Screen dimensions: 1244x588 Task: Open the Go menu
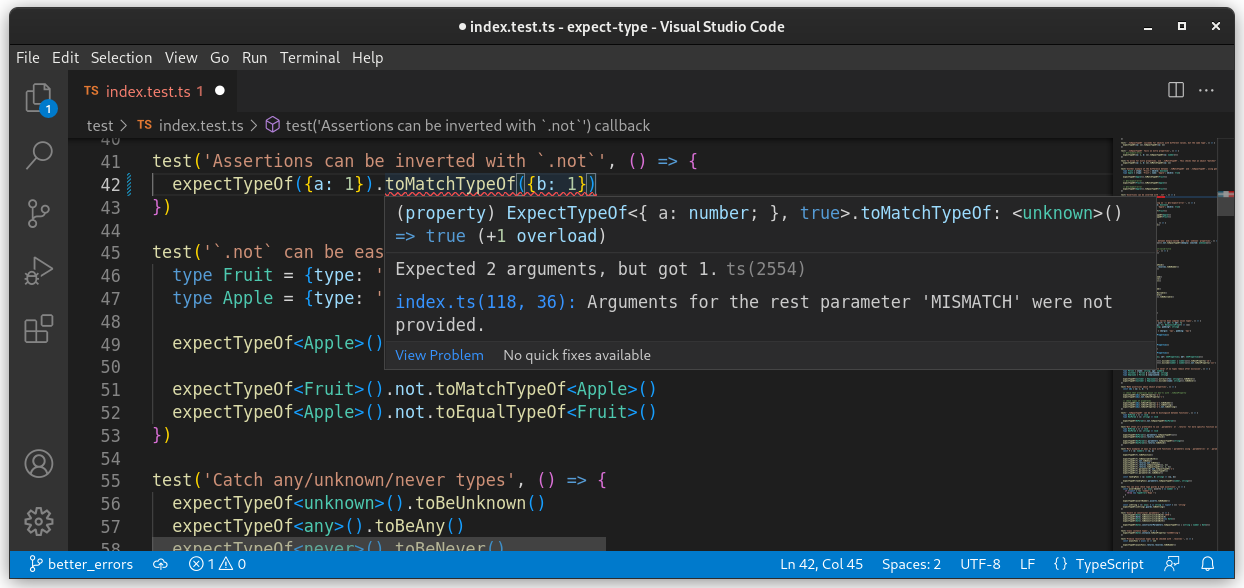[220, 57]
